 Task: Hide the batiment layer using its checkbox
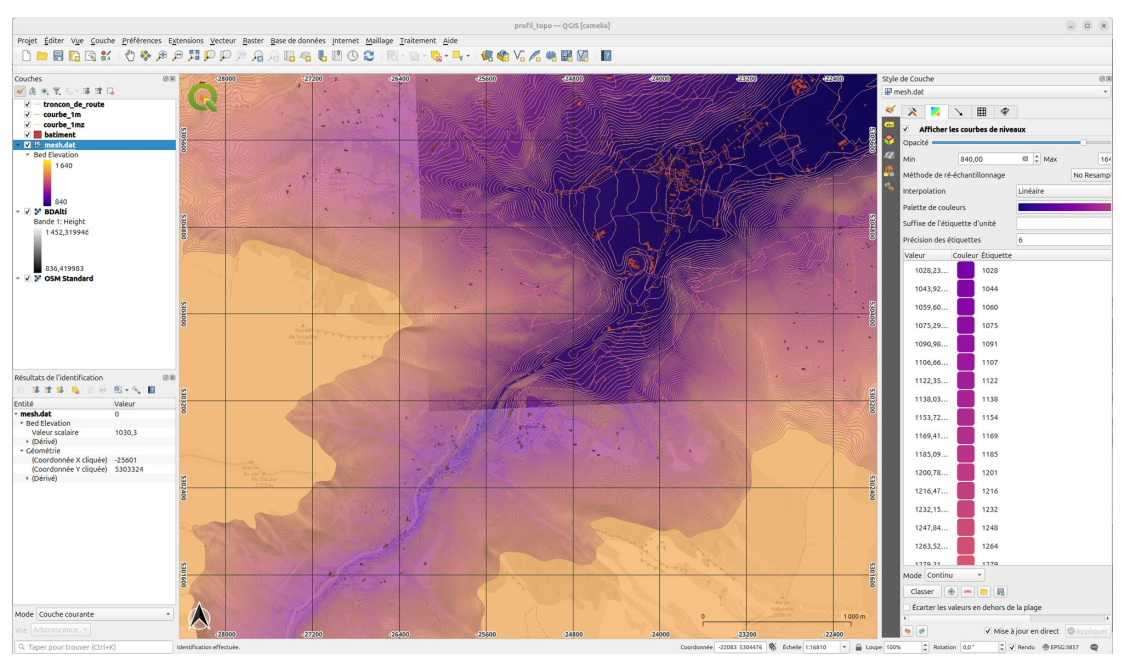[27, 134]
